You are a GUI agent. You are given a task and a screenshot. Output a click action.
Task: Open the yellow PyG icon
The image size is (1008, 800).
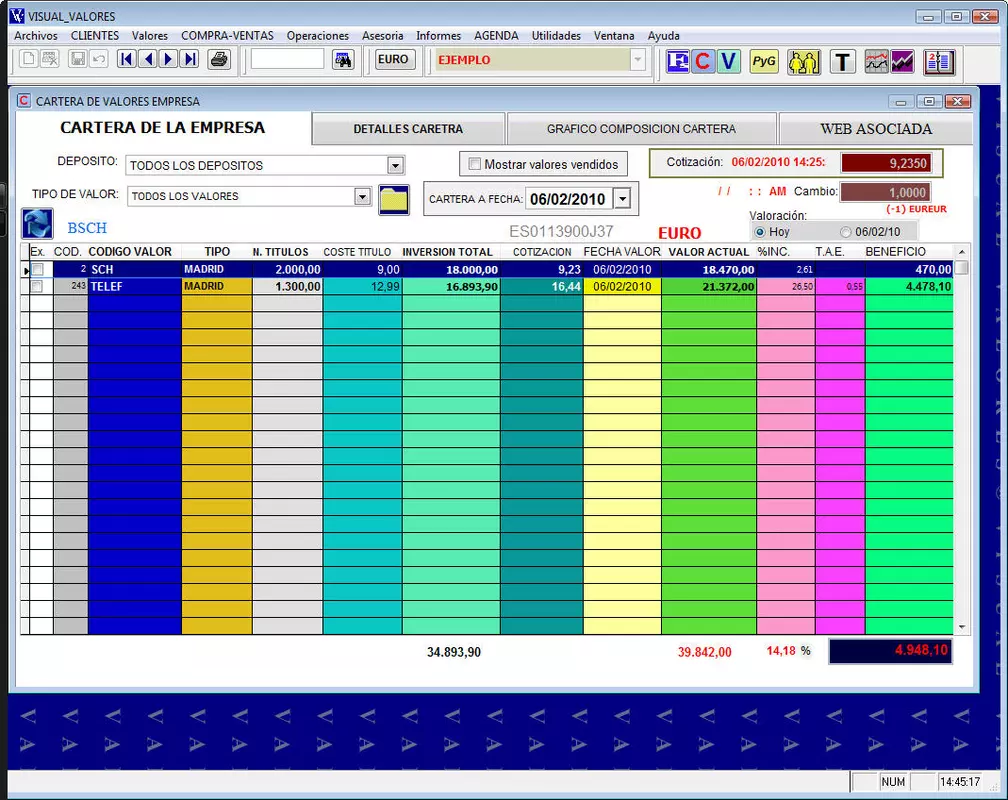[x=764, y=62]
